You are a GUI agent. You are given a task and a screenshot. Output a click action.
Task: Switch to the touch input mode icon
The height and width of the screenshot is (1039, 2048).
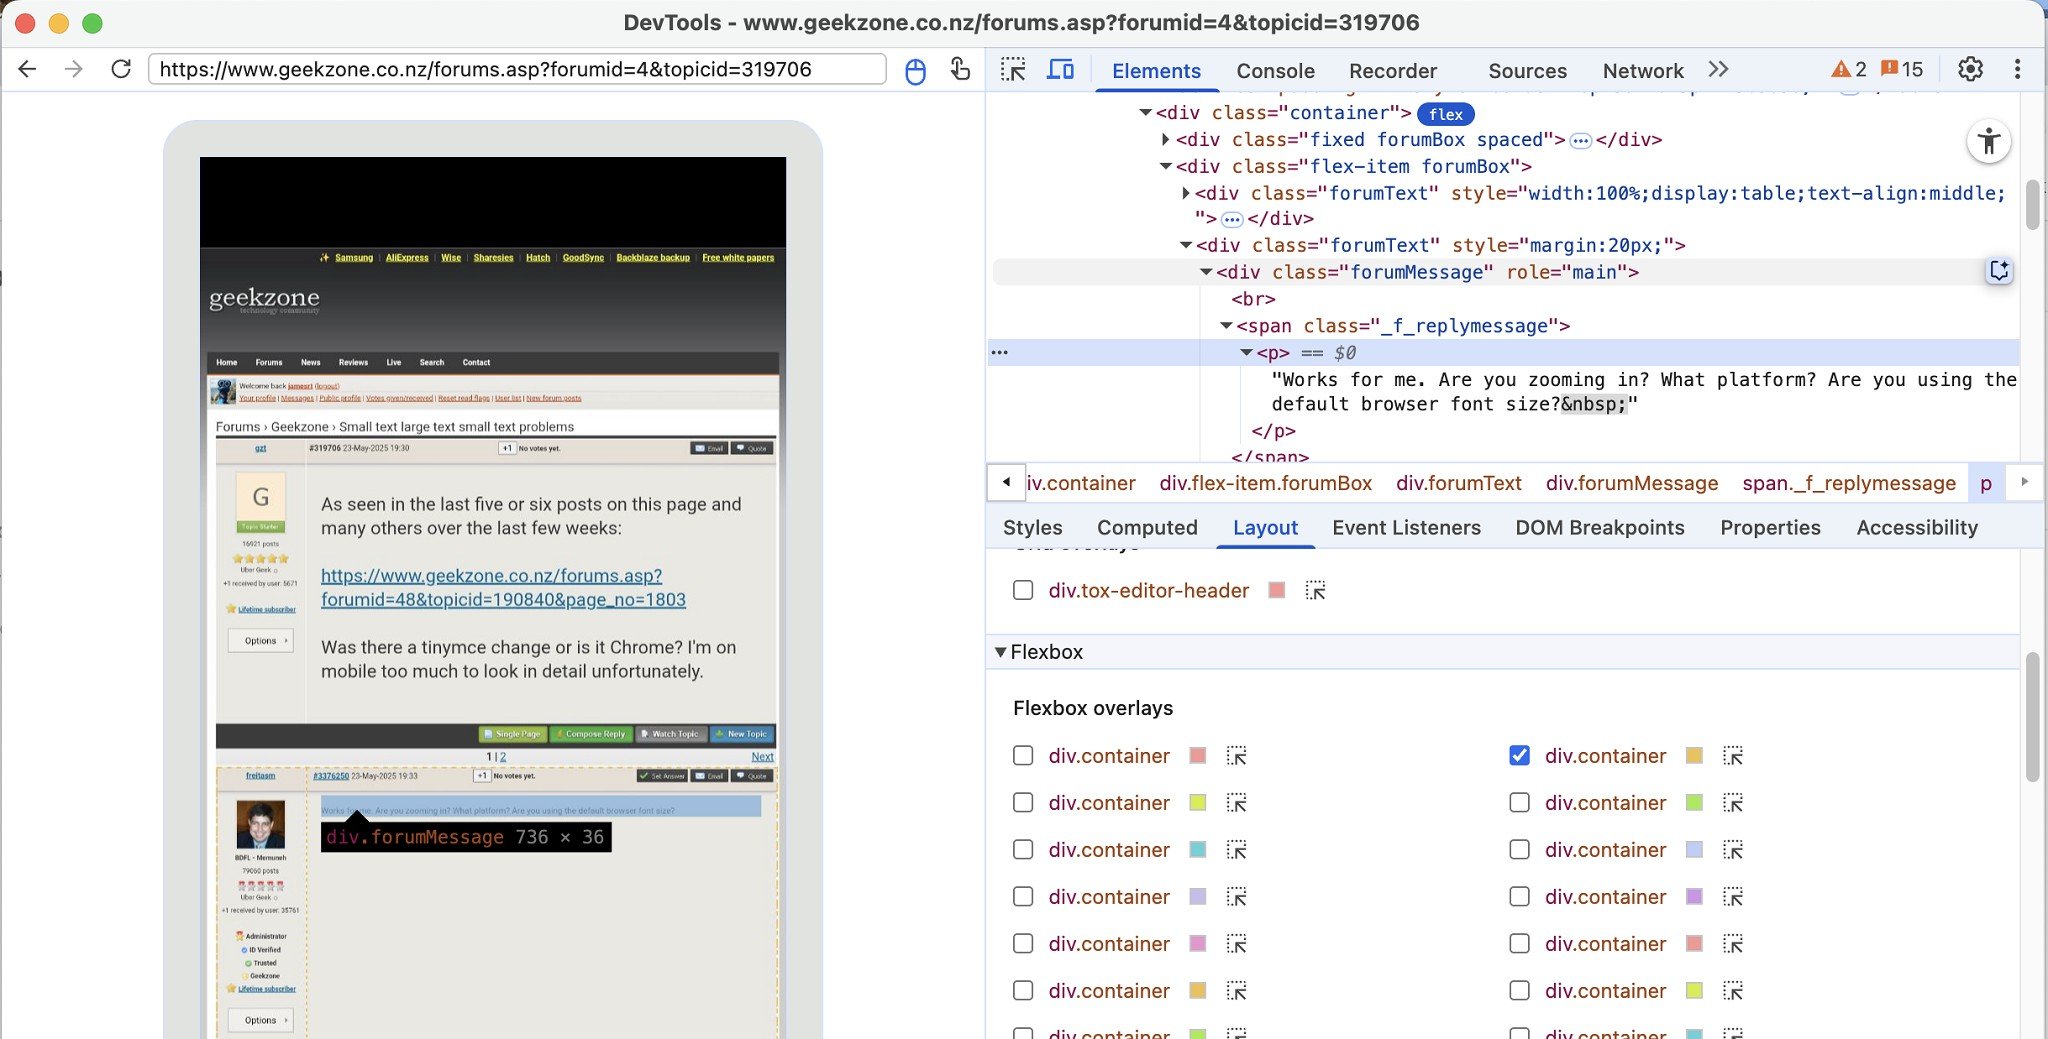point(959,69)
